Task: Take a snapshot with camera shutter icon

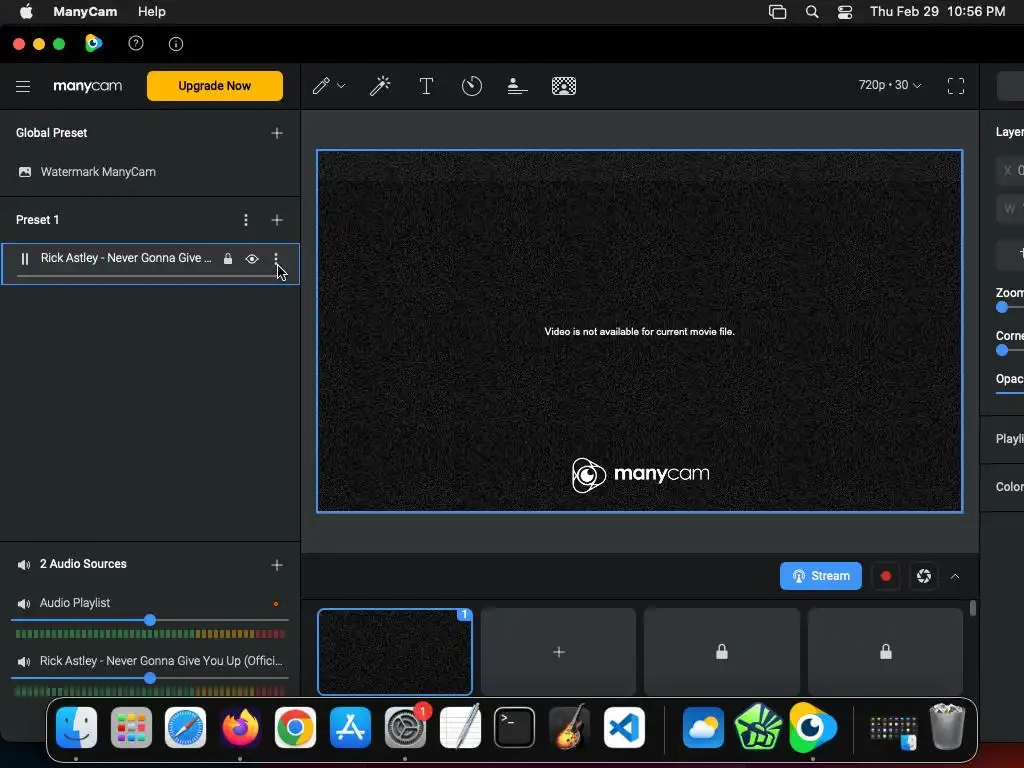Action: coord(923,576)
